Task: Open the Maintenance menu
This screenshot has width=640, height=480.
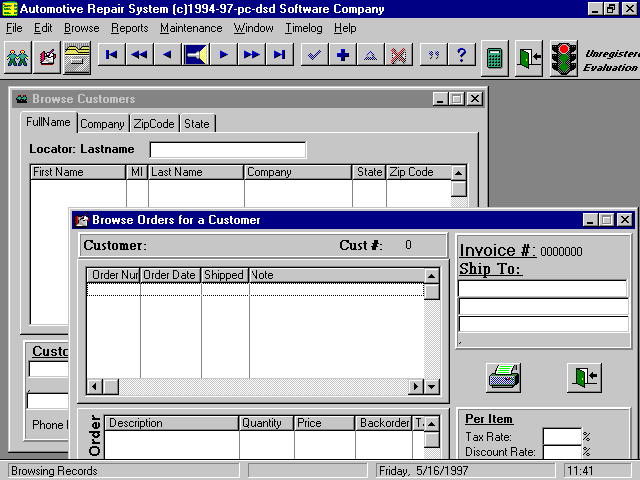Action: [x=192, y=28]
